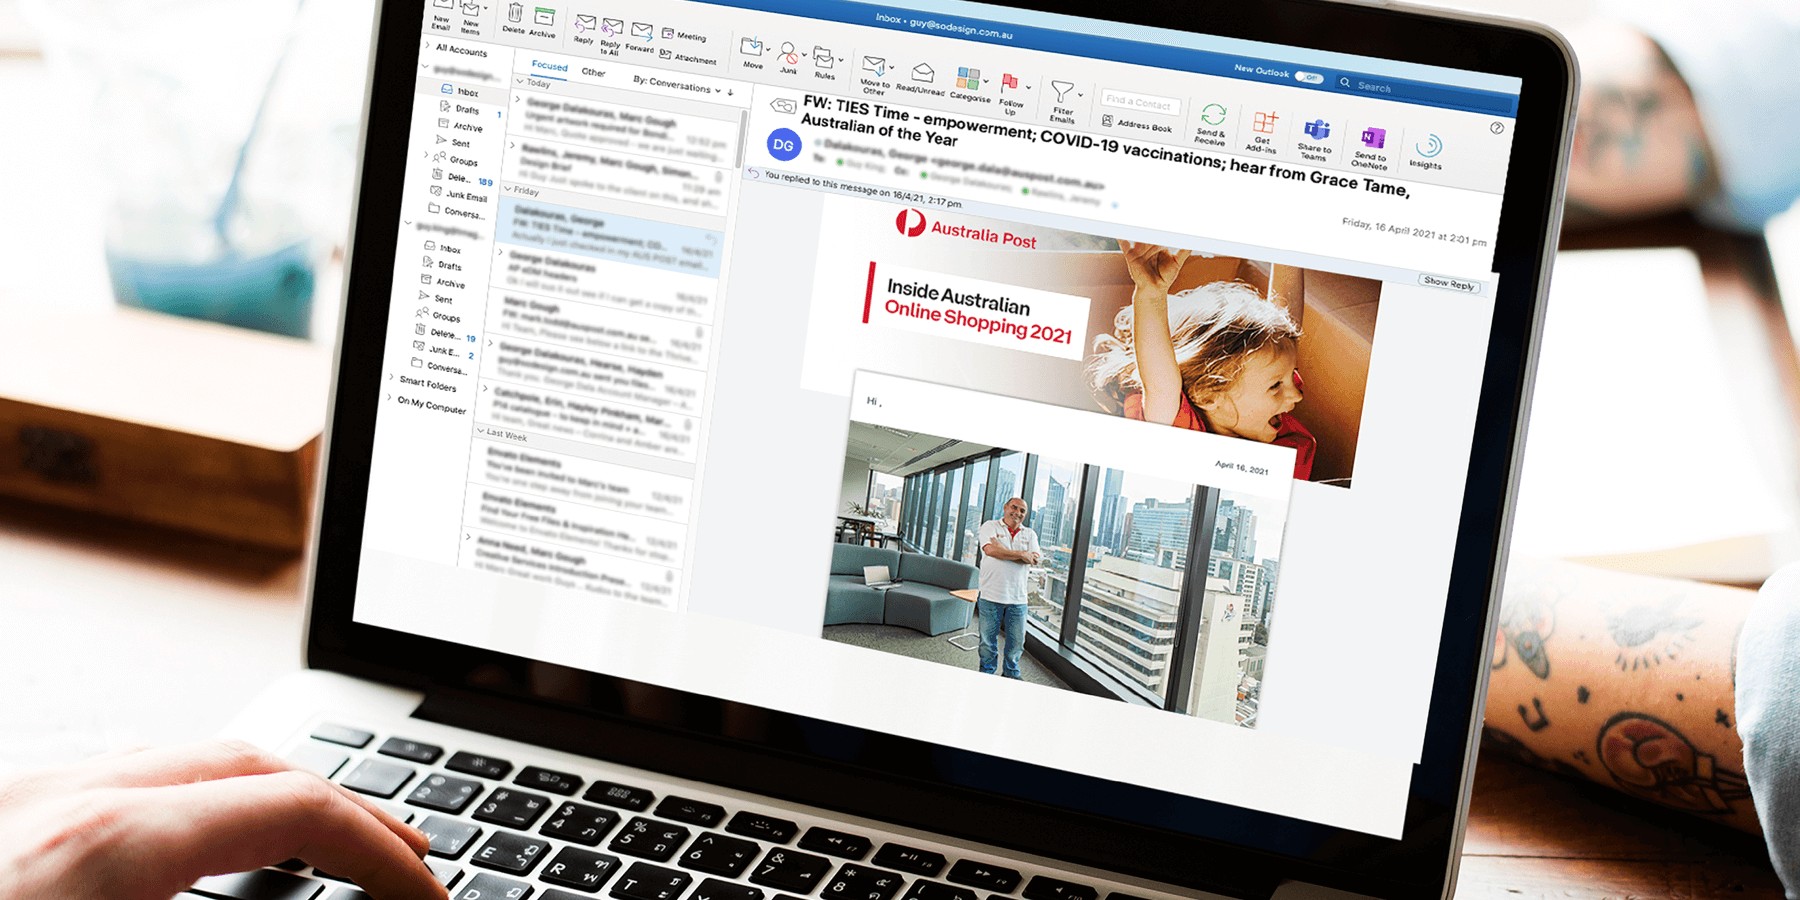Click the Send to OneNote icon
1800x900 pixels.
[1372, 138]
